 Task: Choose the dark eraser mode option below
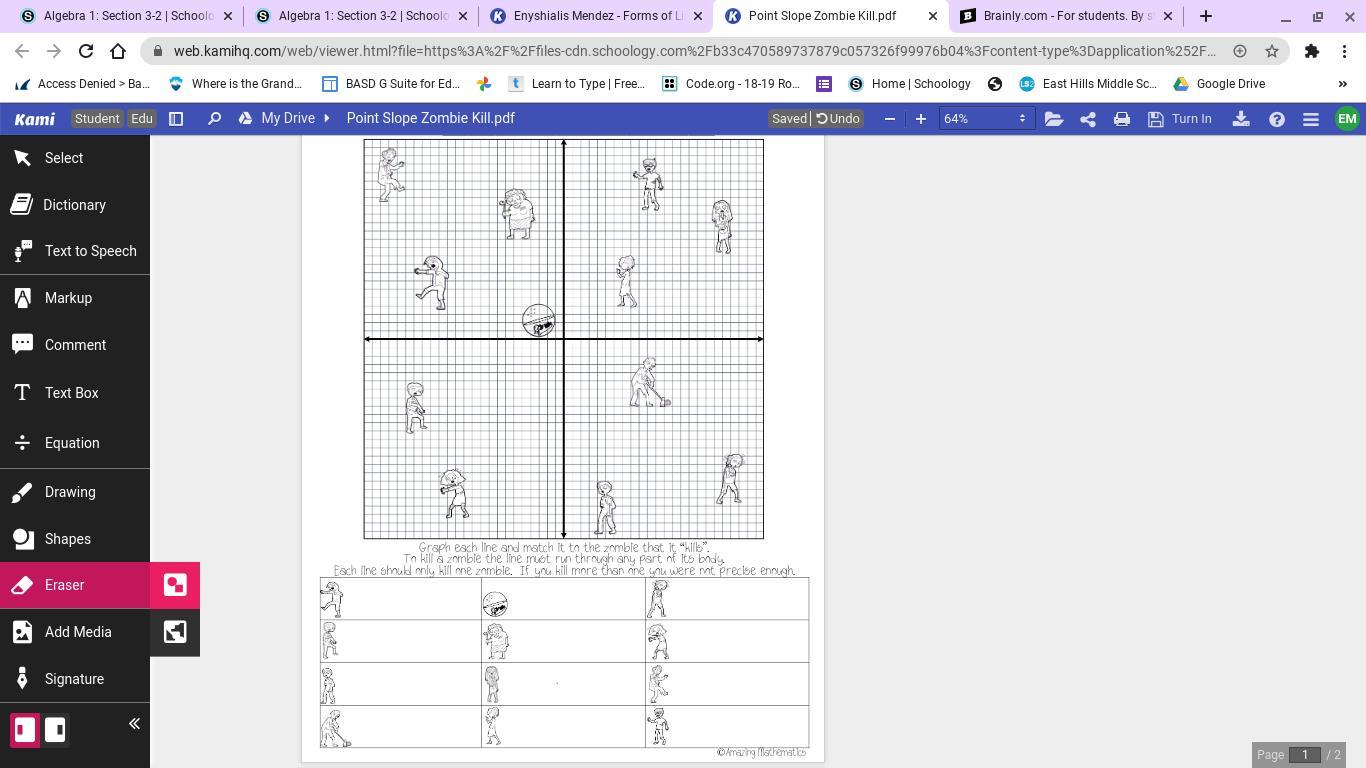[175, 632]
